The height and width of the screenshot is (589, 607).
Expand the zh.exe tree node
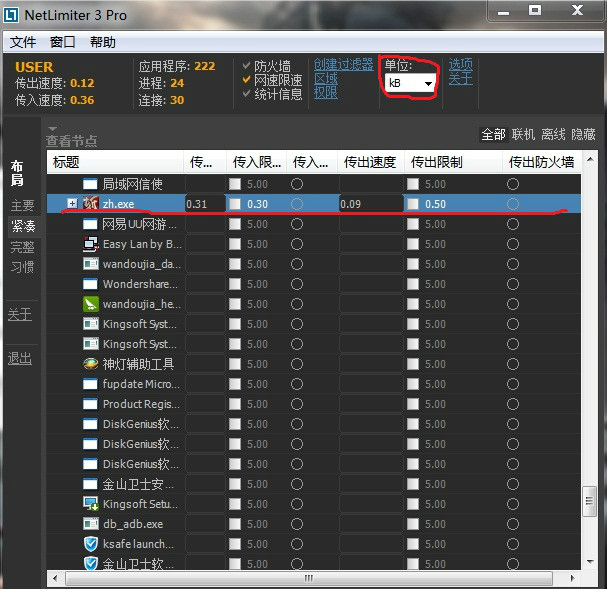pyautogui.click(x=72, y=203)
